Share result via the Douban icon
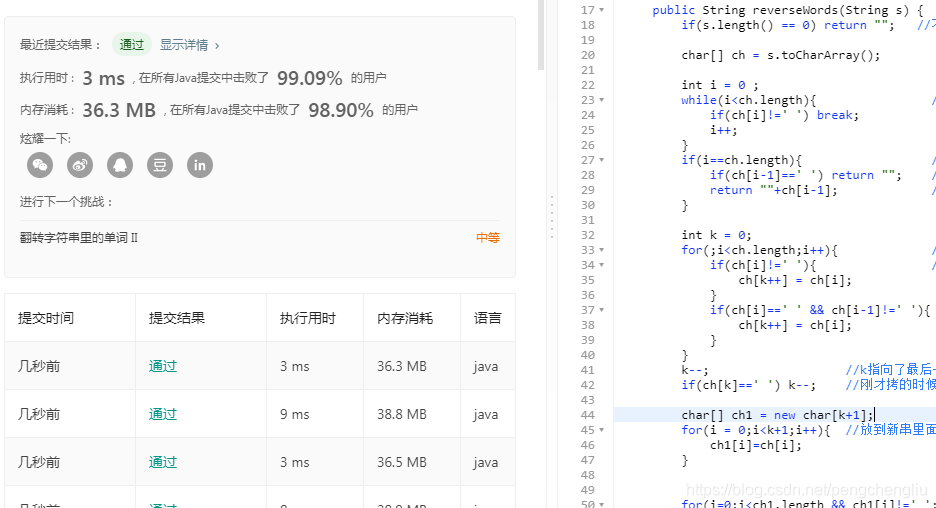This screenshot has width=936, height=508. (160, 165)
